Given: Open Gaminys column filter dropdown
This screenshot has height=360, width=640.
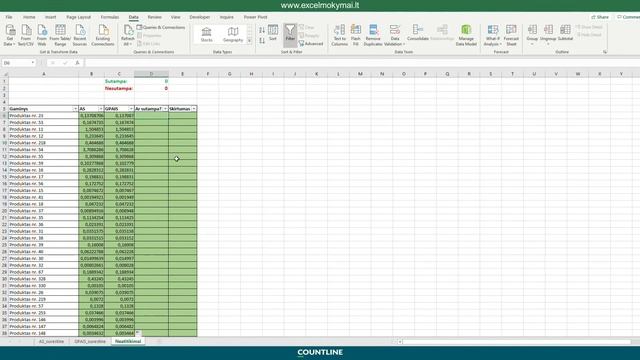Looking at the screenshot, I should point(75,109).
